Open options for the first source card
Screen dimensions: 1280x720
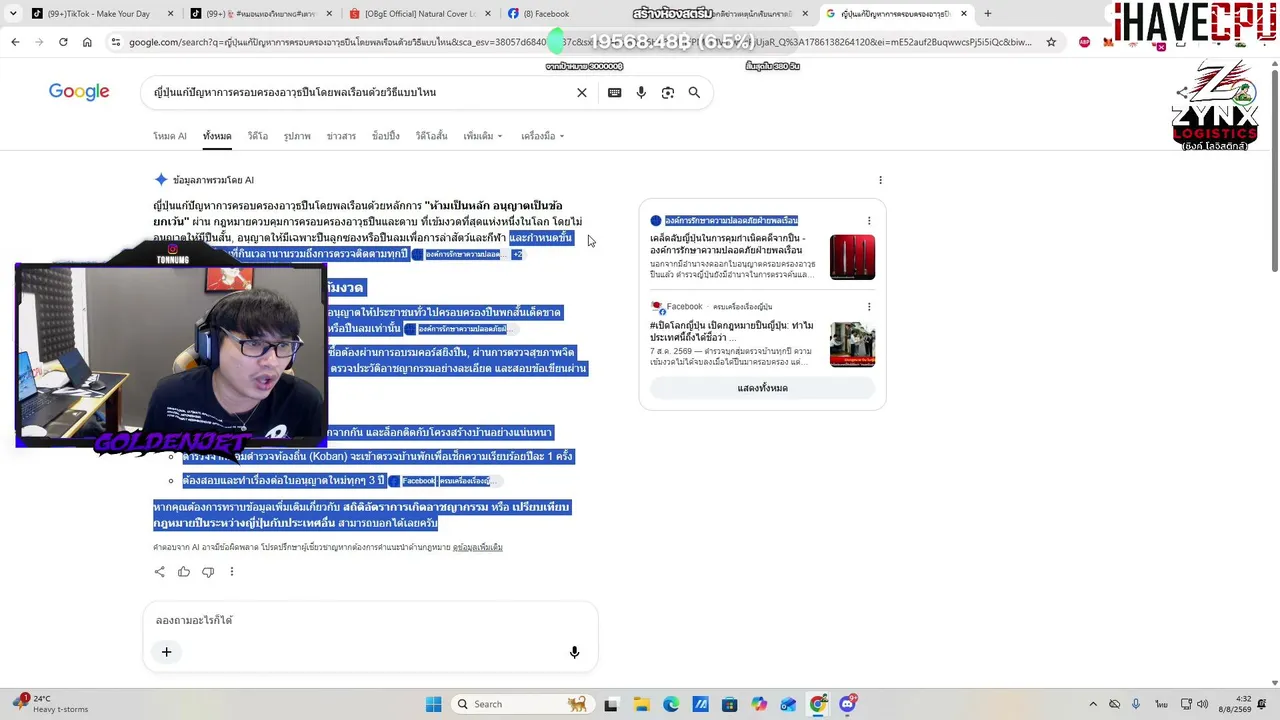click(x=869, y=221)
